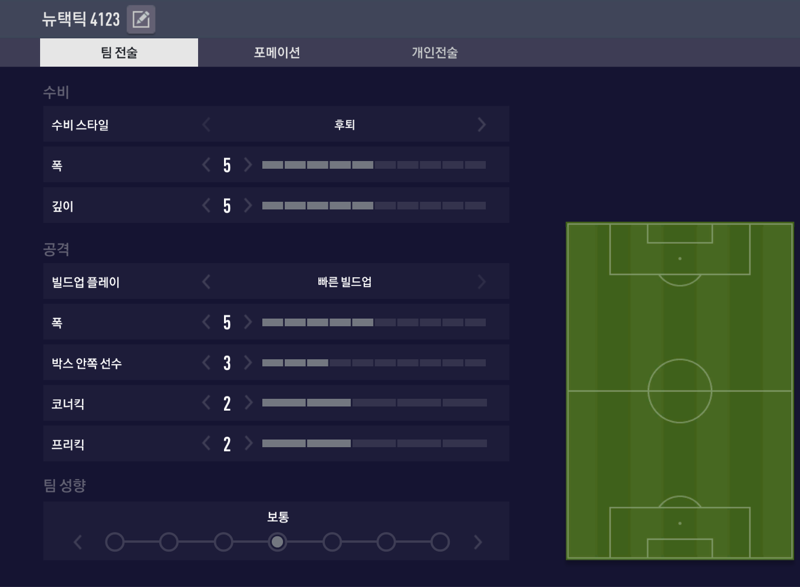Increase 수비 깊이 with right arrow
The image size is (800, 587).
(248, 205)
